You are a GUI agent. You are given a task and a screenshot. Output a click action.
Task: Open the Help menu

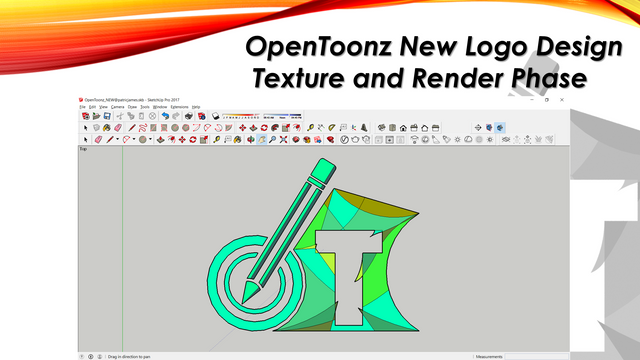(x=196, y=107)
